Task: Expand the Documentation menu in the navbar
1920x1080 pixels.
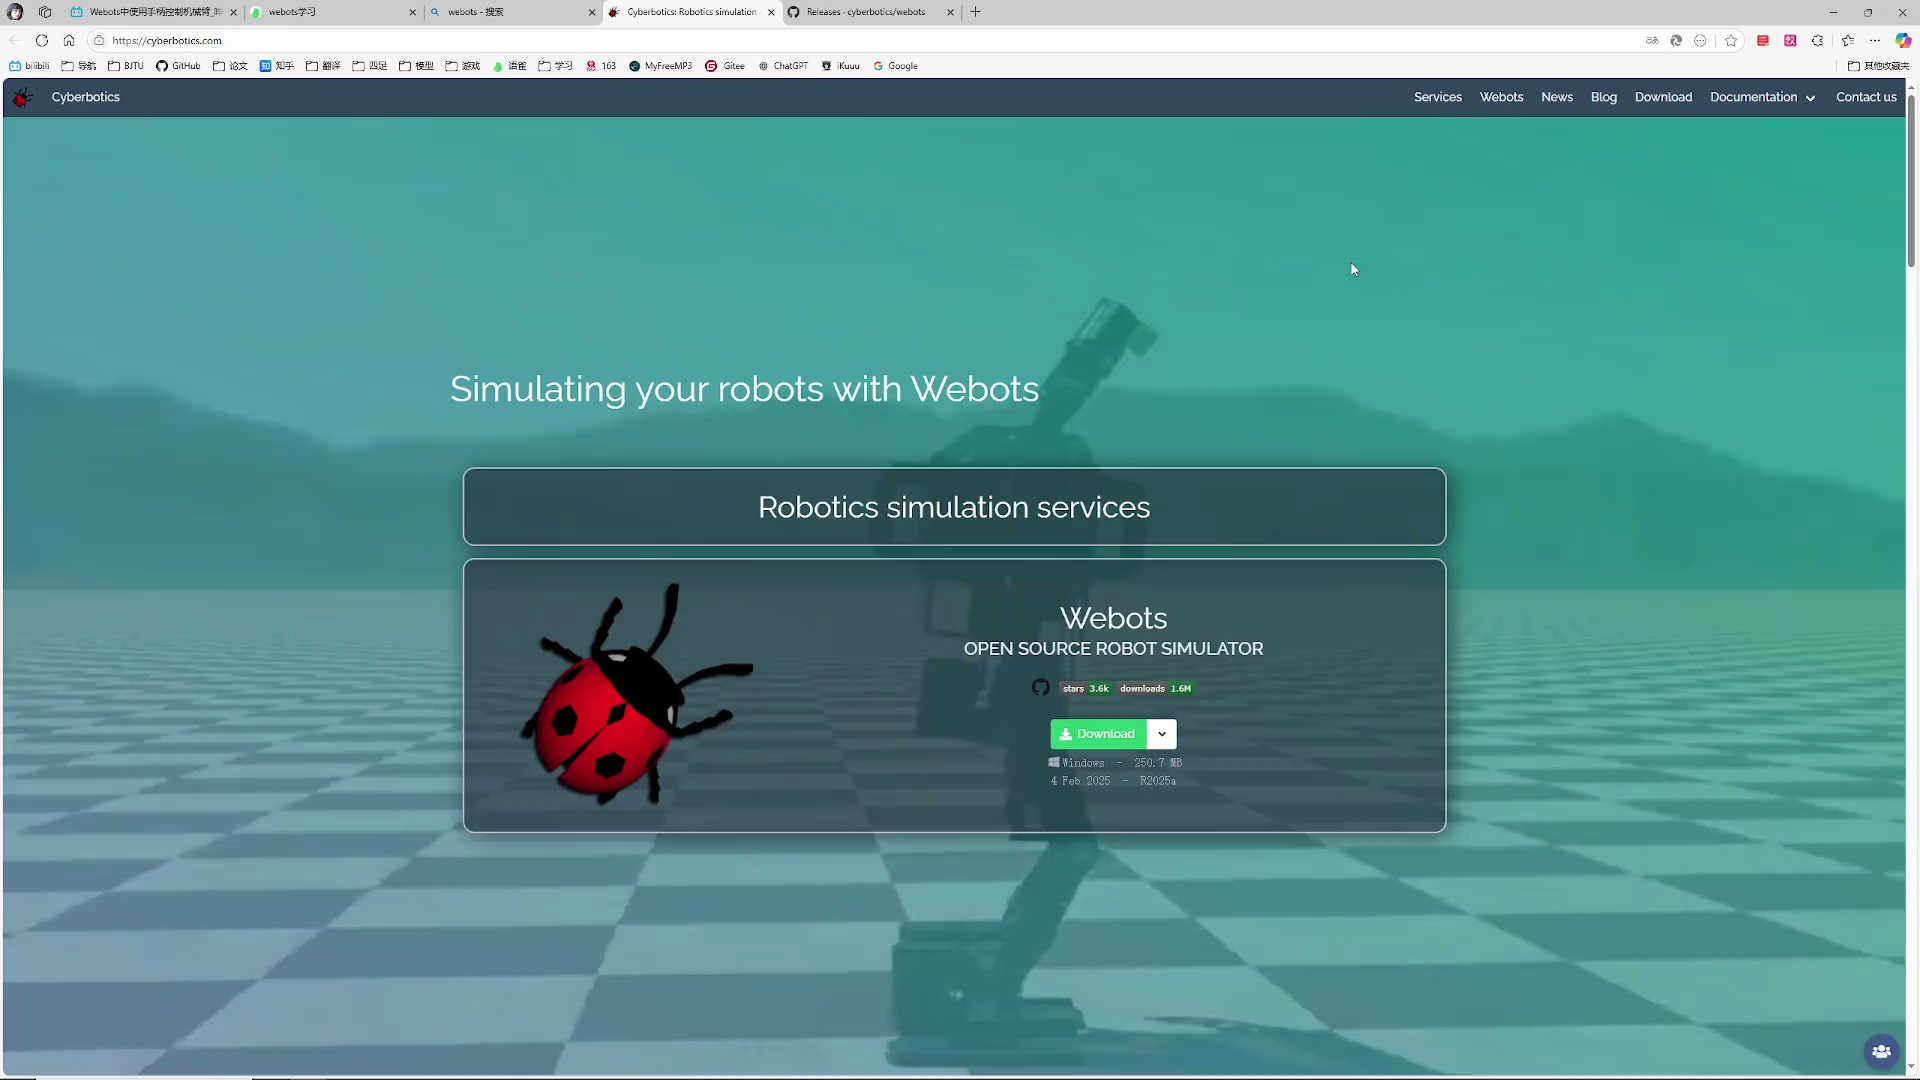Action: (x=1762, y=97)
